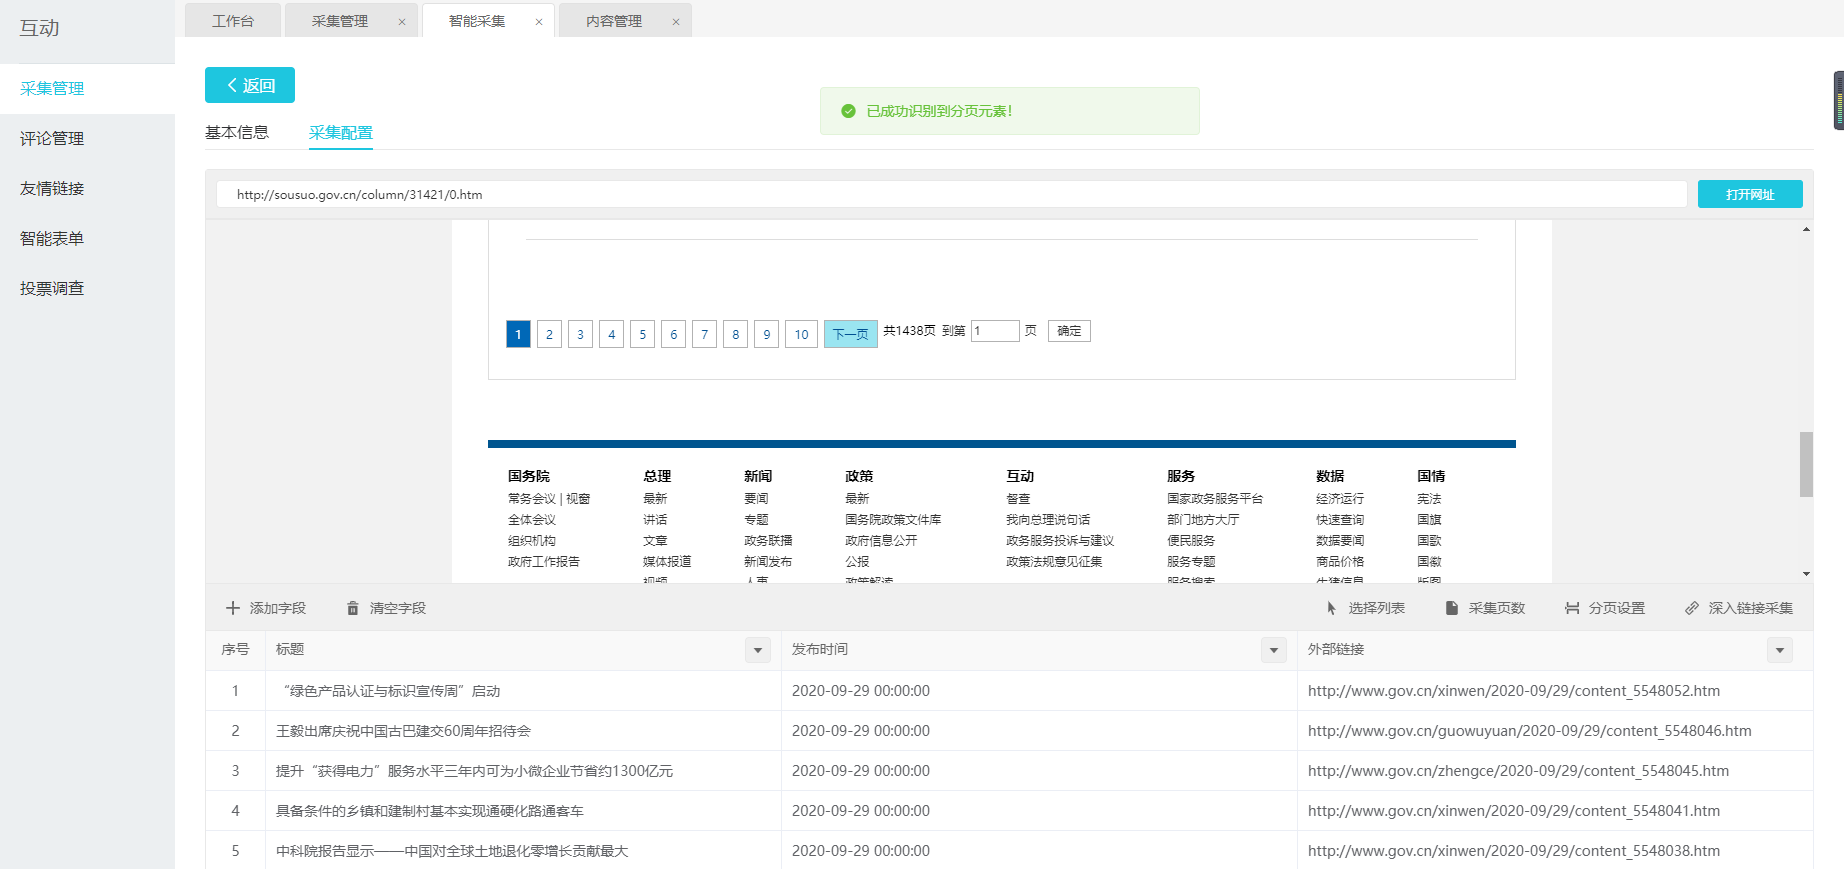Click the plus icon for 添加字段

(233, 608)
